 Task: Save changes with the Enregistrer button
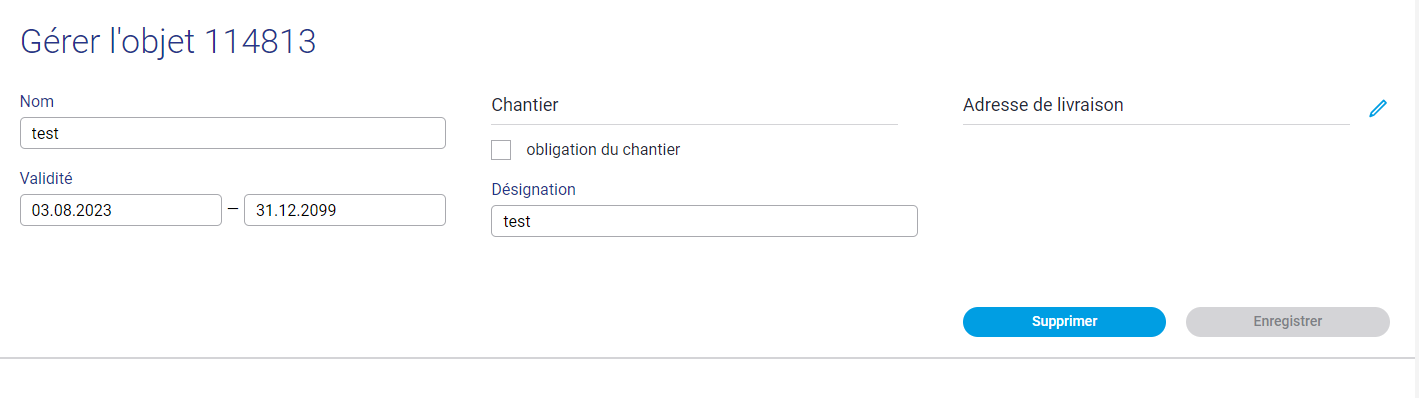(1288, 322)
